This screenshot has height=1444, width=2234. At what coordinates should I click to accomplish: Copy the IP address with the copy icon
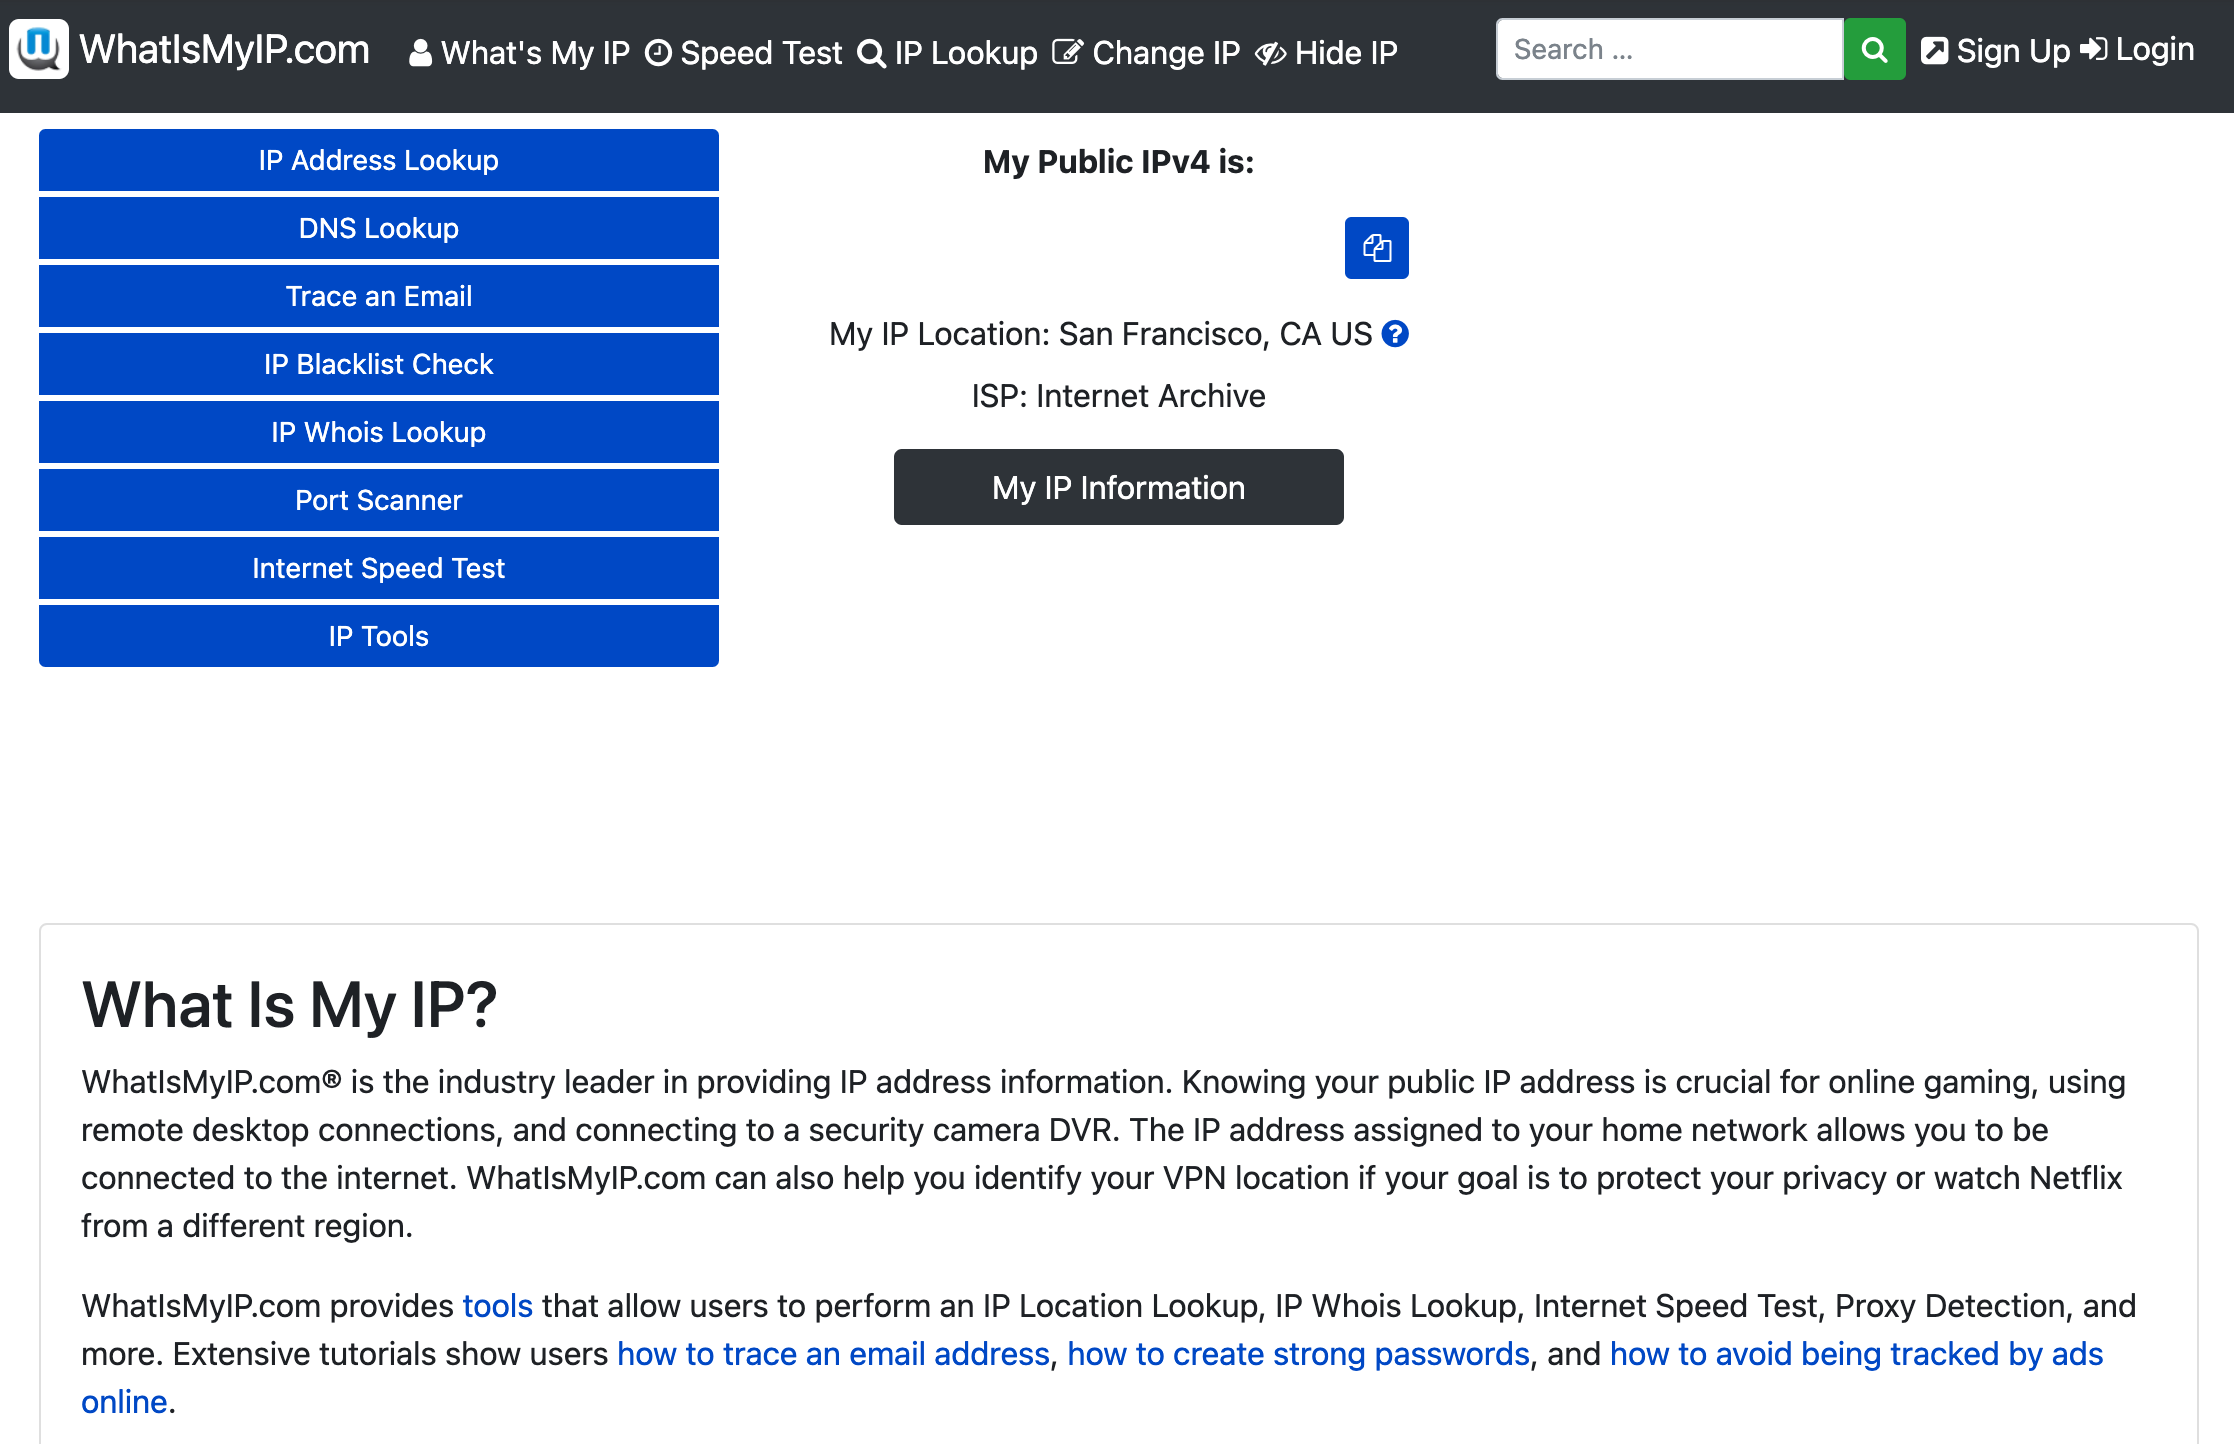(1376, 248)
